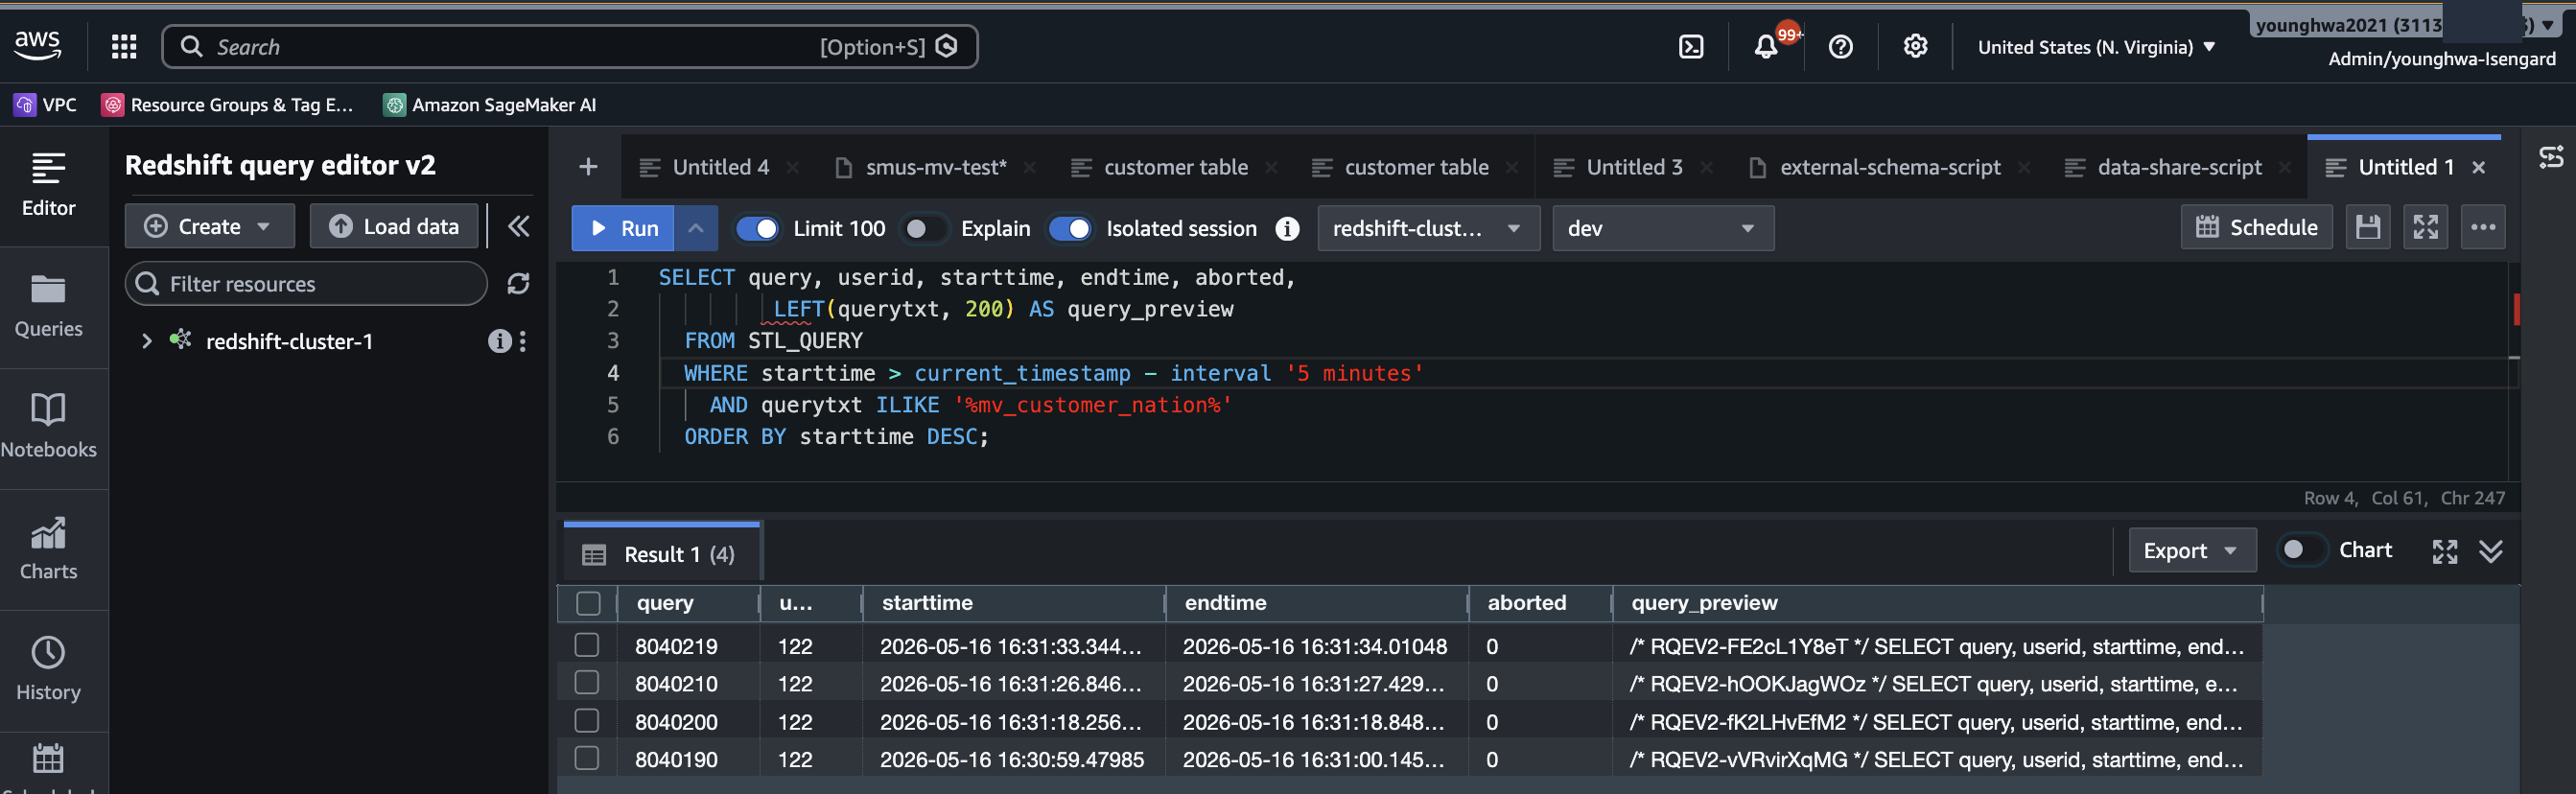
Task: Sort by the starttime column header
Action: point(1015,603)
